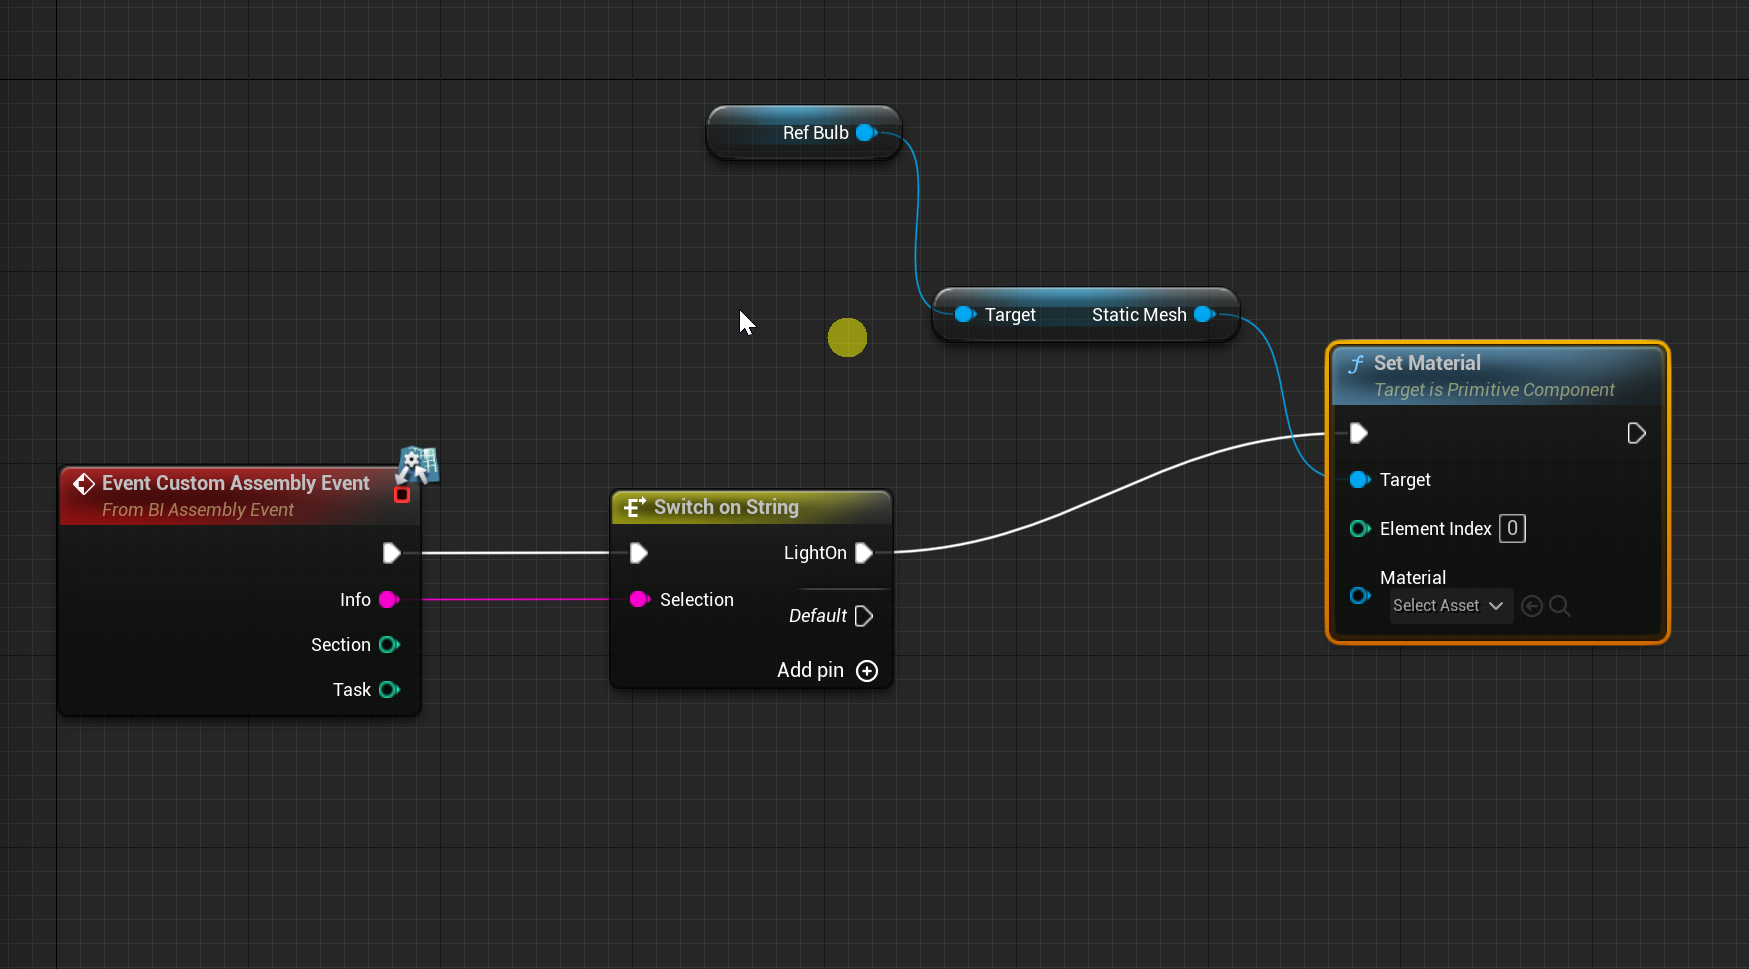Image resolution: width=1749 pixels, height=969 pixels.
Task: Click the Material input pin
Action: click(1359, 595)
